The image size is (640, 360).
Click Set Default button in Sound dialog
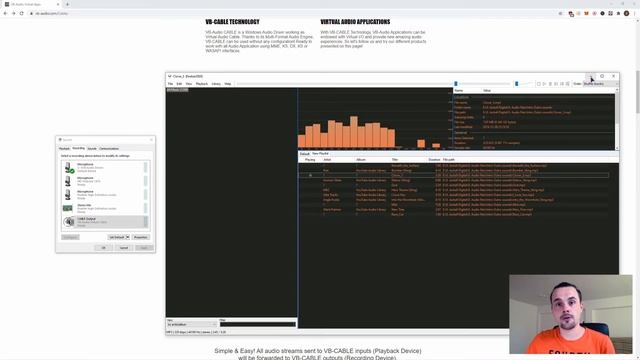click(116, 237)
